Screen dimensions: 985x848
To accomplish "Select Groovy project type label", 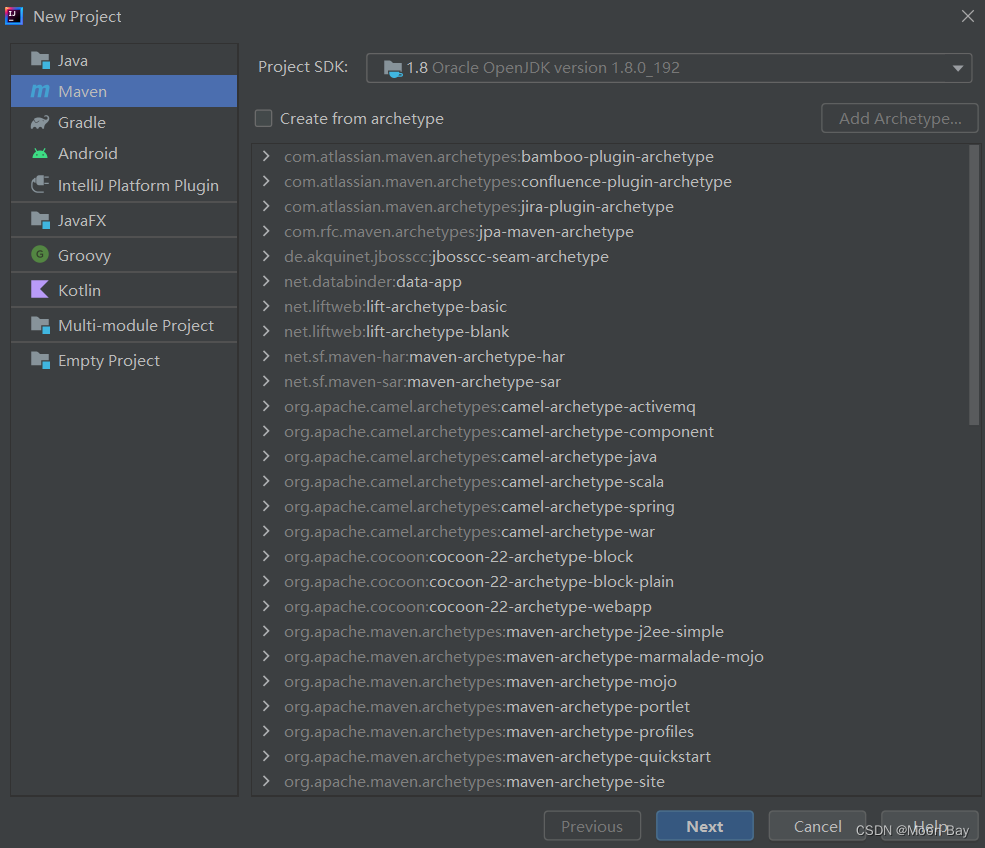I will (84, 255).
